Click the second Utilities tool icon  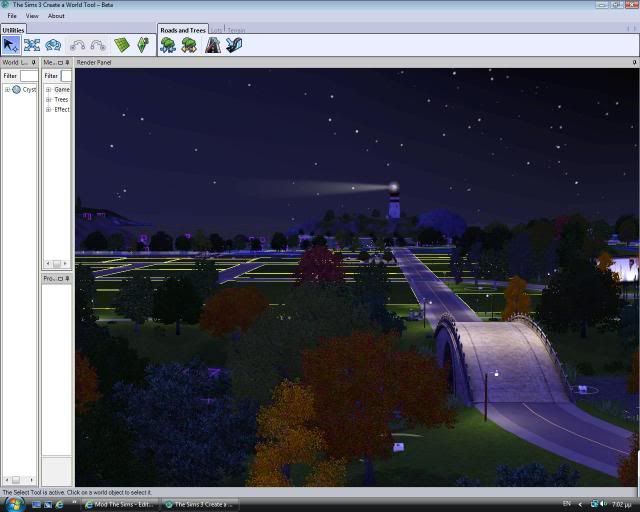tap(32, 45)
